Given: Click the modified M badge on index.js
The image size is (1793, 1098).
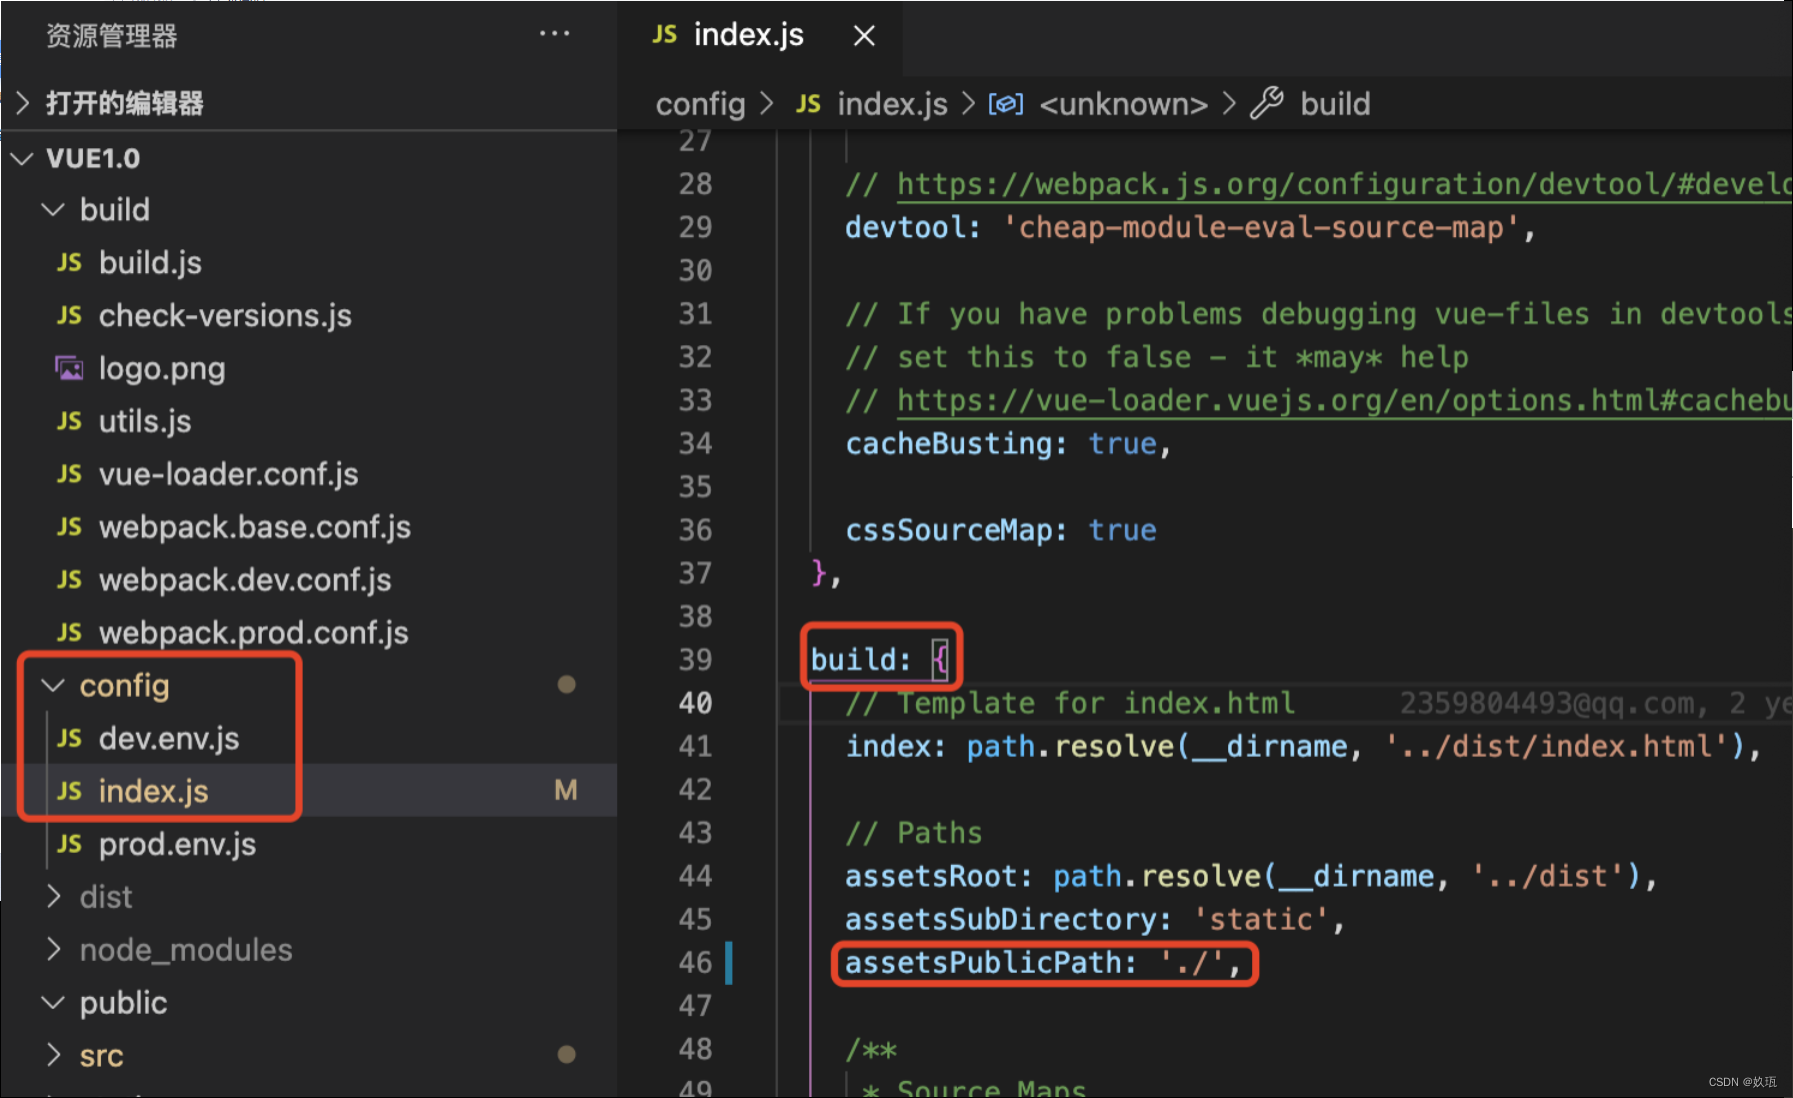Looking at the screenshot, I should click(x=566, y=791).
